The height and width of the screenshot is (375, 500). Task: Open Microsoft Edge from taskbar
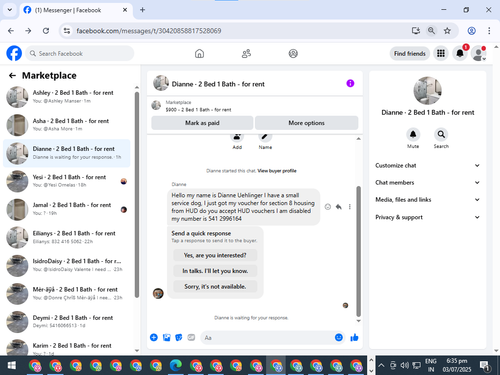click(x=176, y=365)
